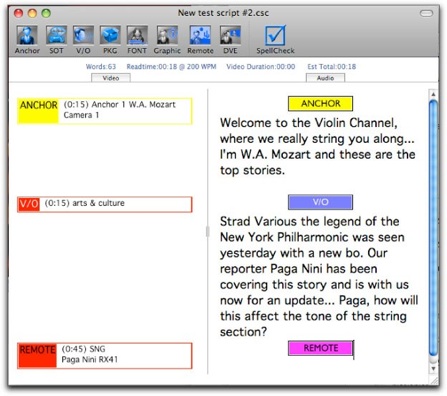Click the Est Total:00:18 text

[x=332, y=67]
